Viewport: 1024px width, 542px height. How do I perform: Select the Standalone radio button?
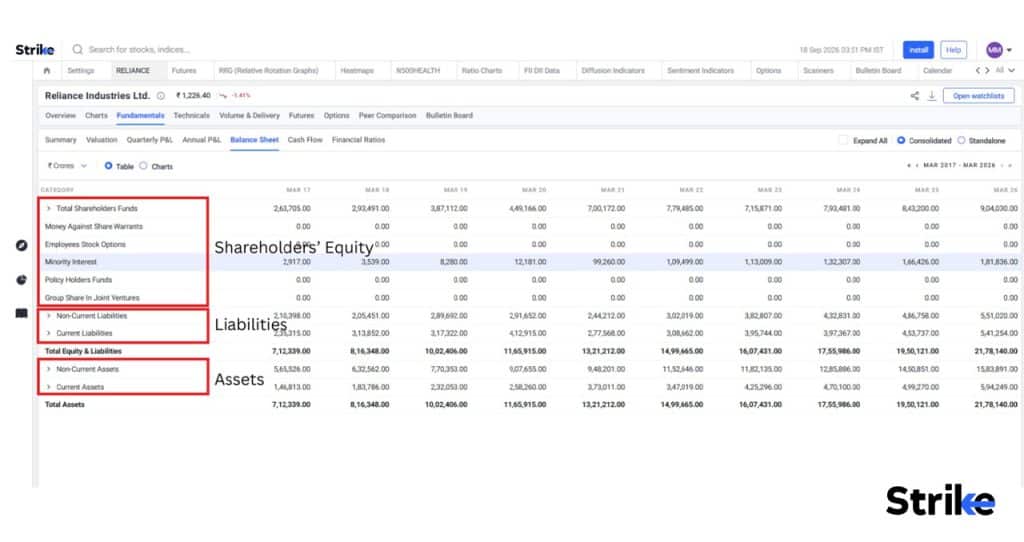[x=961, y=140]
